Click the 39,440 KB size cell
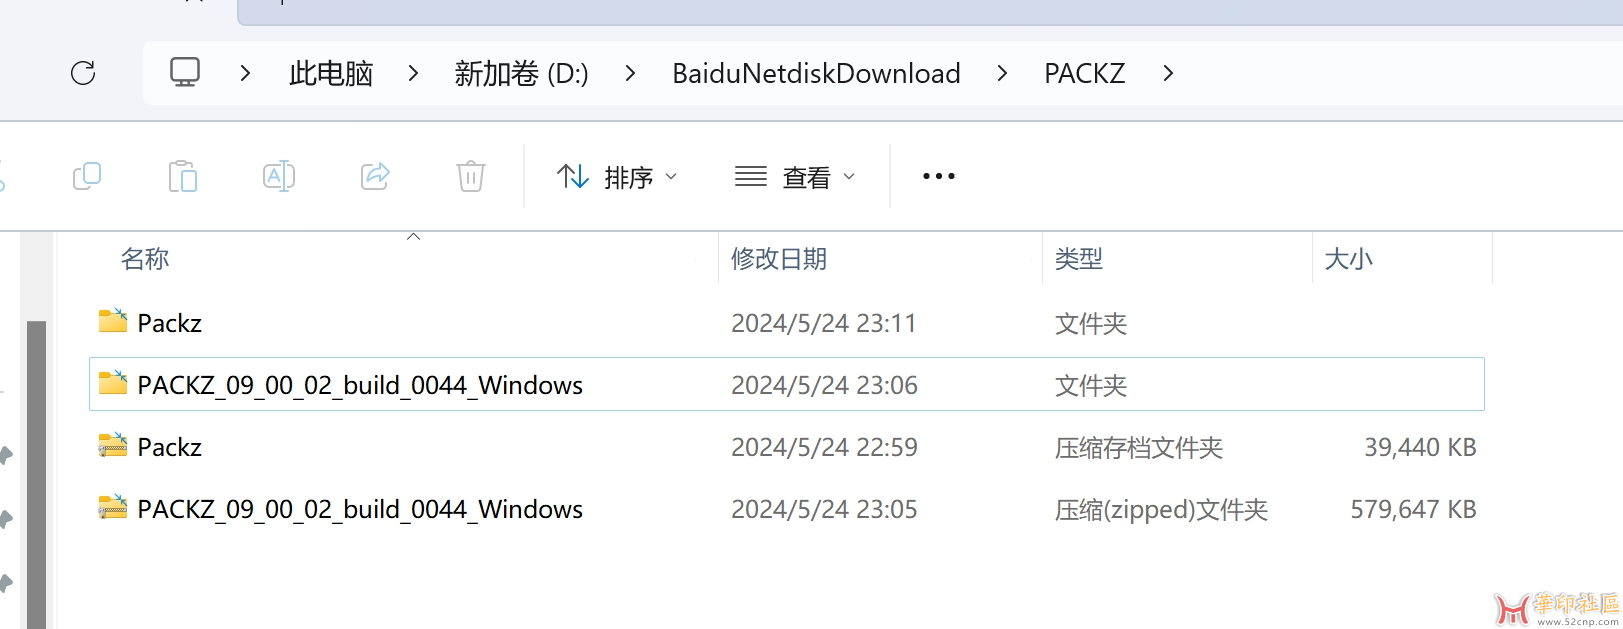Image resolution: width=1623 pixels, height=629 pixels. tap(1420, 447)
